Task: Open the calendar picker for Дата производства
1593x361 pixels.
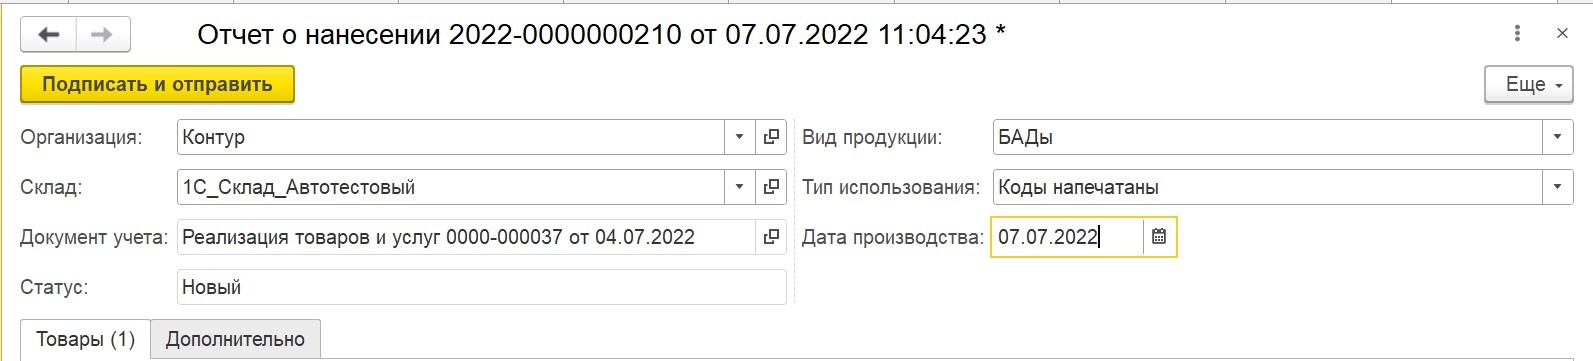Action: point(1159,237)
